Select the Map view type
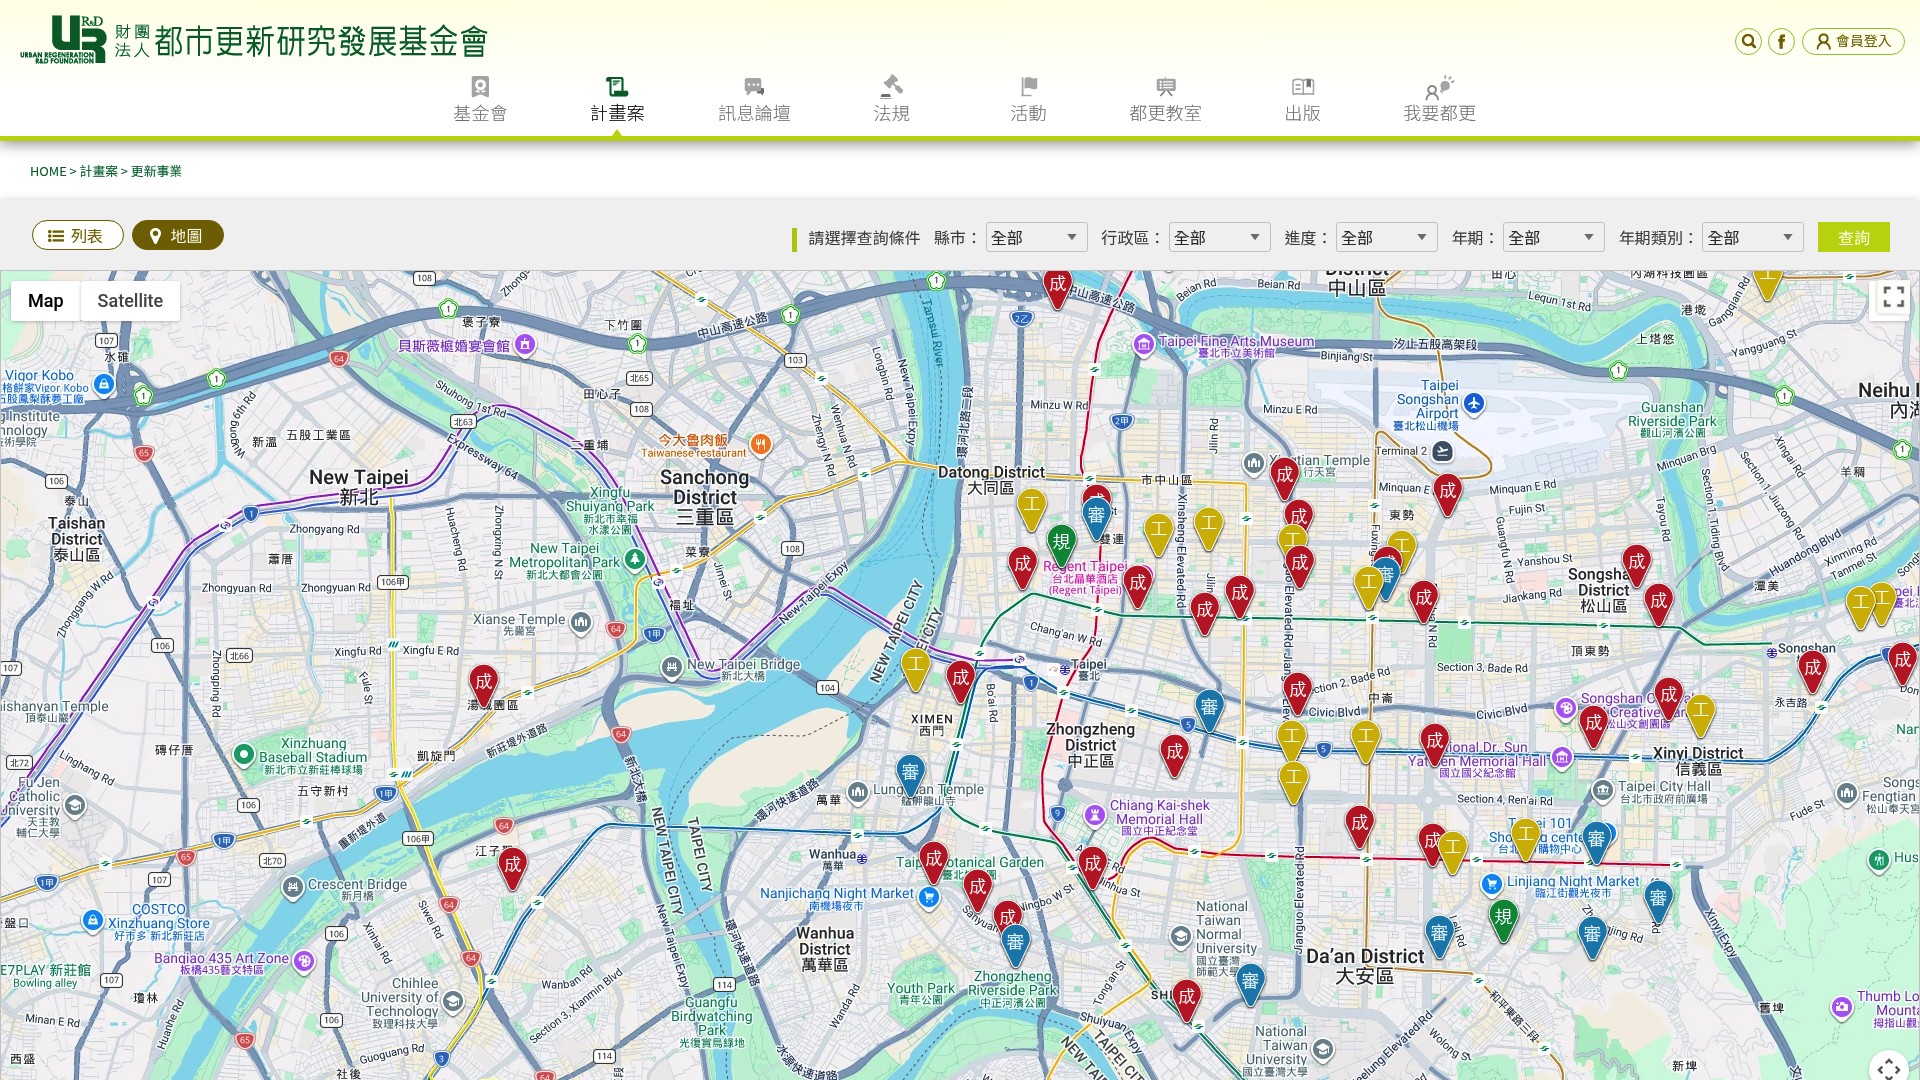Image resolution: width=1920 pixels, height=1080 pixels. [46, 301]
